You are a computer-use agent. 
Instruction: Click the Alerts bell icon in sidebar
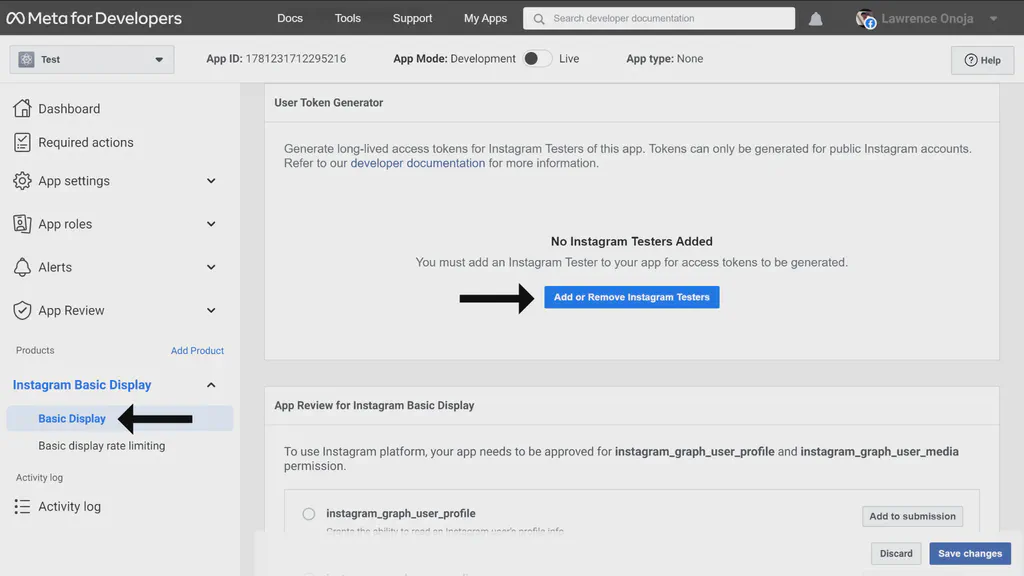[x=22, y=267]
